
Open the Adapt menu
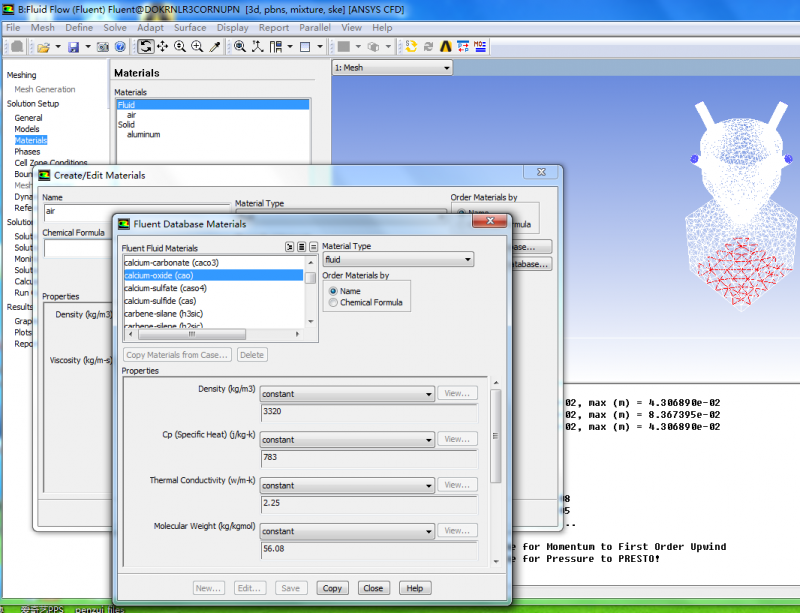coord(150,28)
